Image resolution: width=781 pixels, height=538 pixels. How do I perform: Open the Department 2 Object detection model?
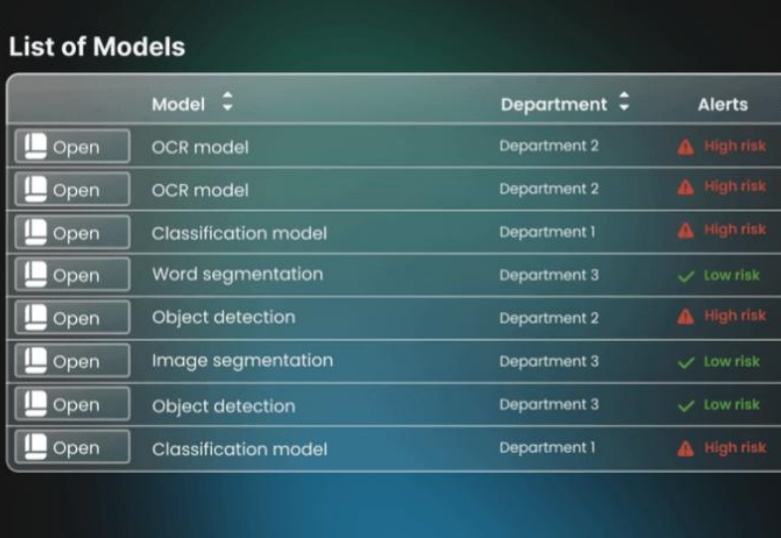pyautogui.click(x=73, y=318)
